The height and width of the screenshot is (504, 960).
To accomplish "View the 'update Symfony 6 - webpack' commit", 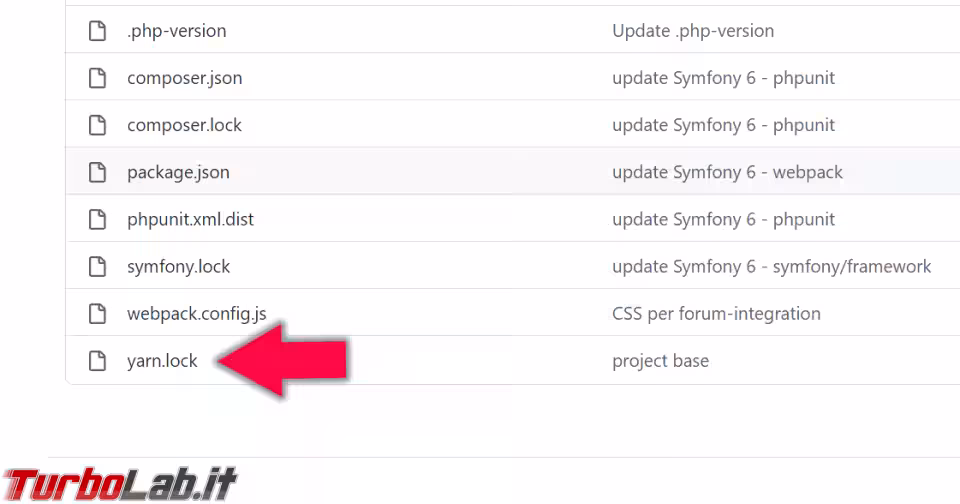I will point(727,173).
